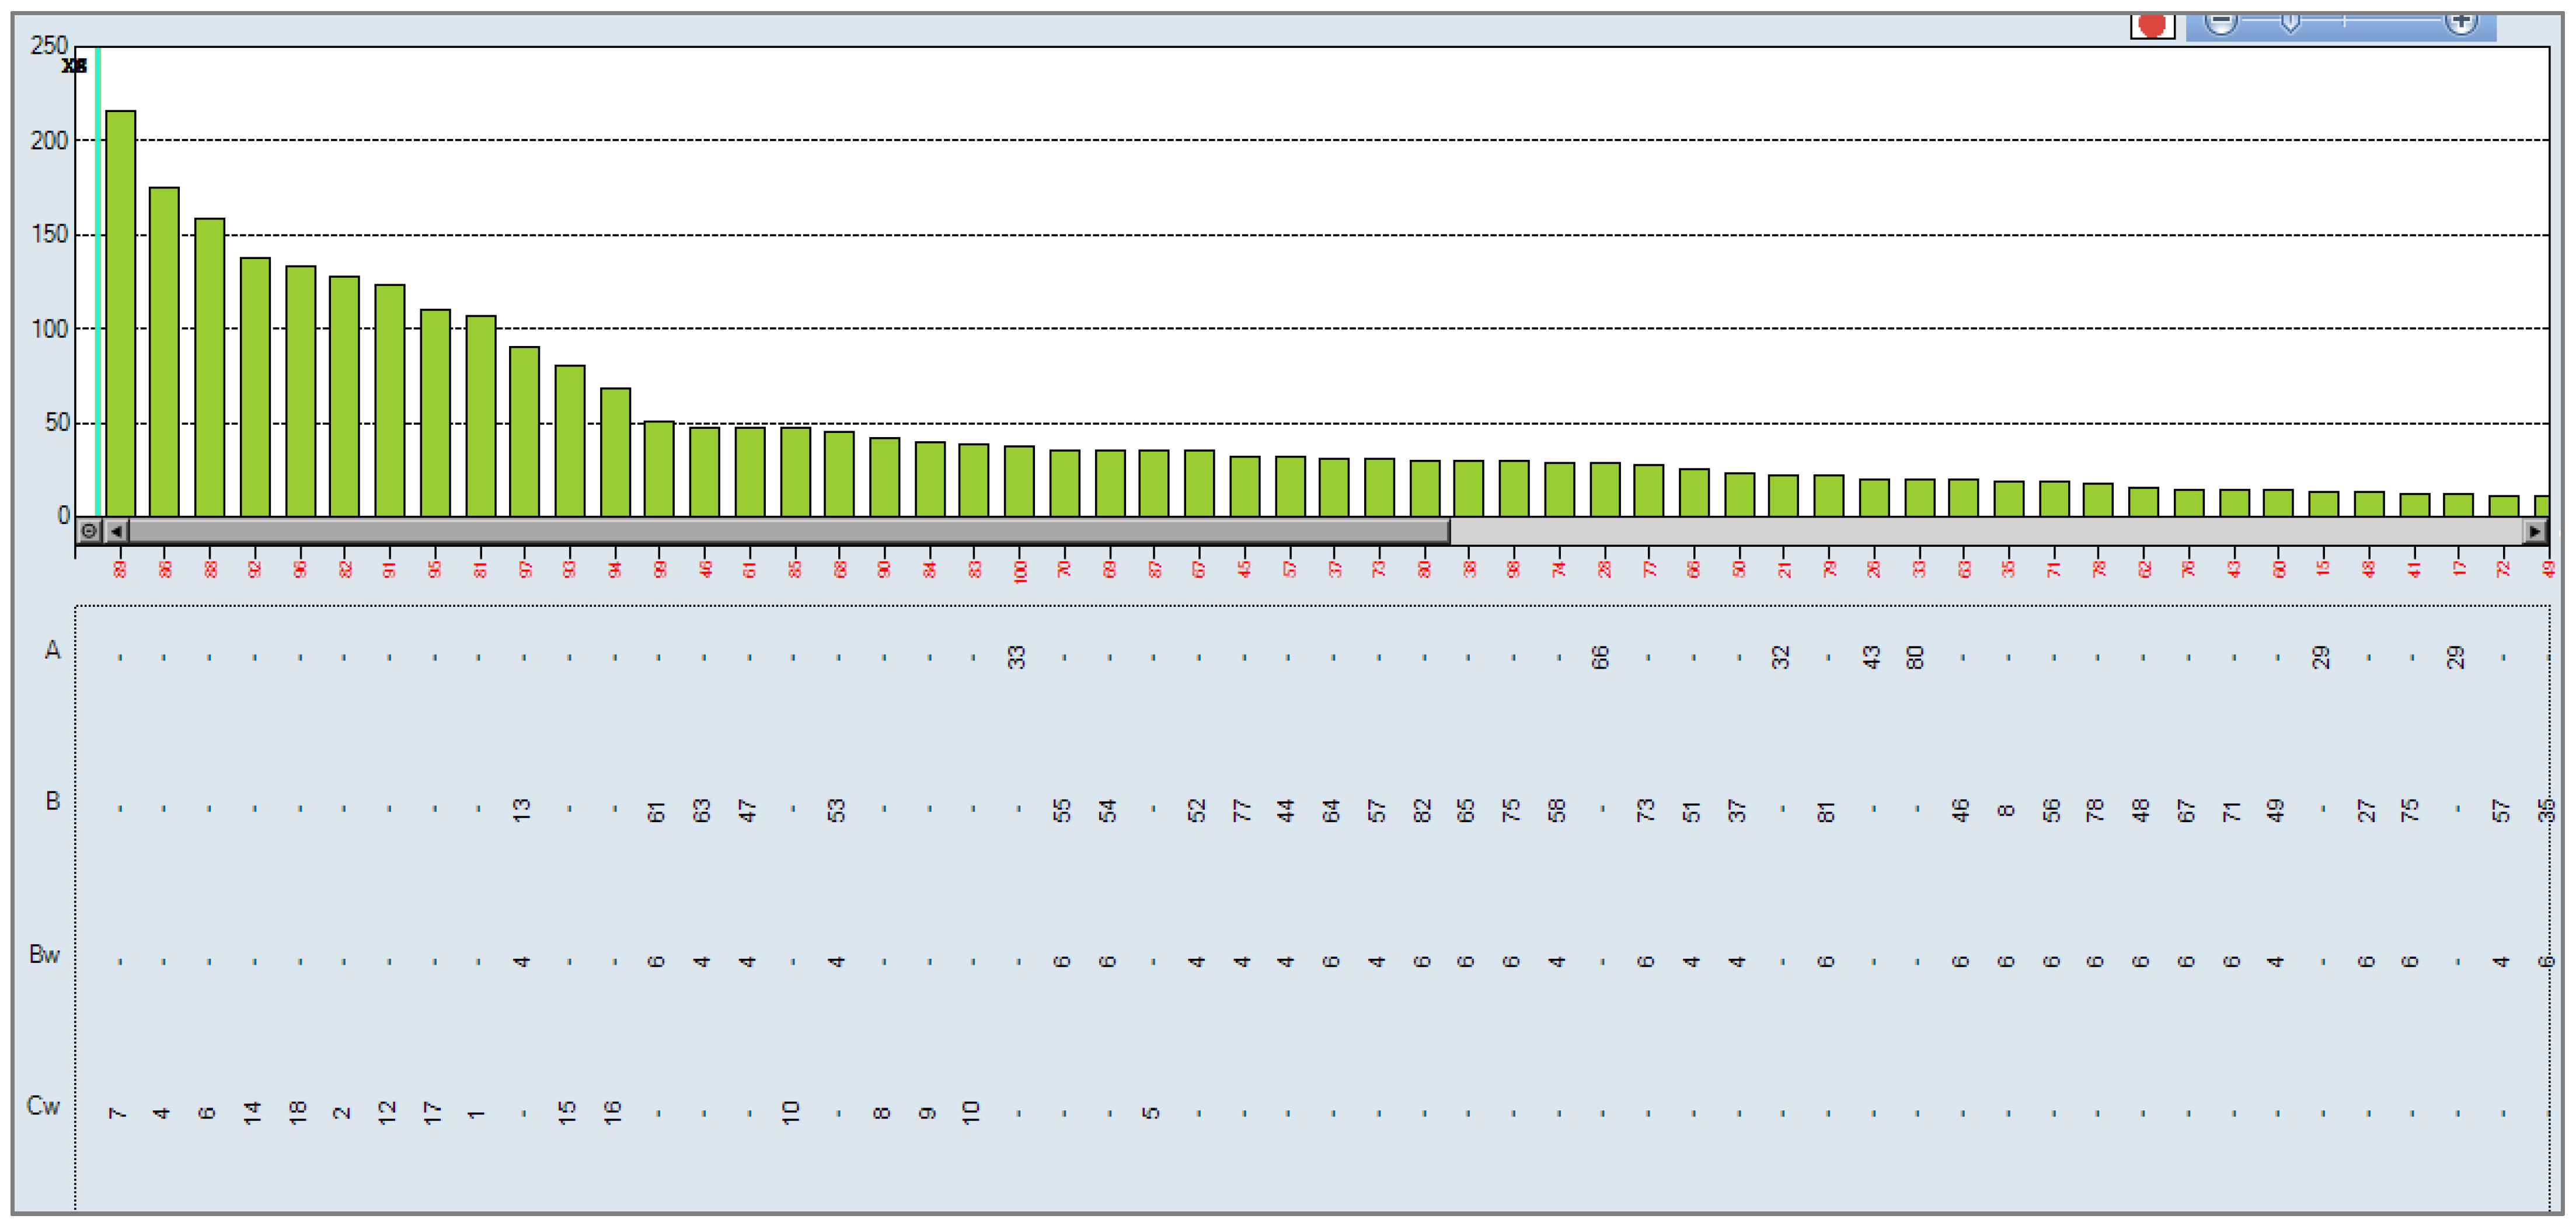Viewport: 2576px width, 1226px height.
Task: Click the x-axis label 89 under the first bar
Action: (x=120, y=570)
